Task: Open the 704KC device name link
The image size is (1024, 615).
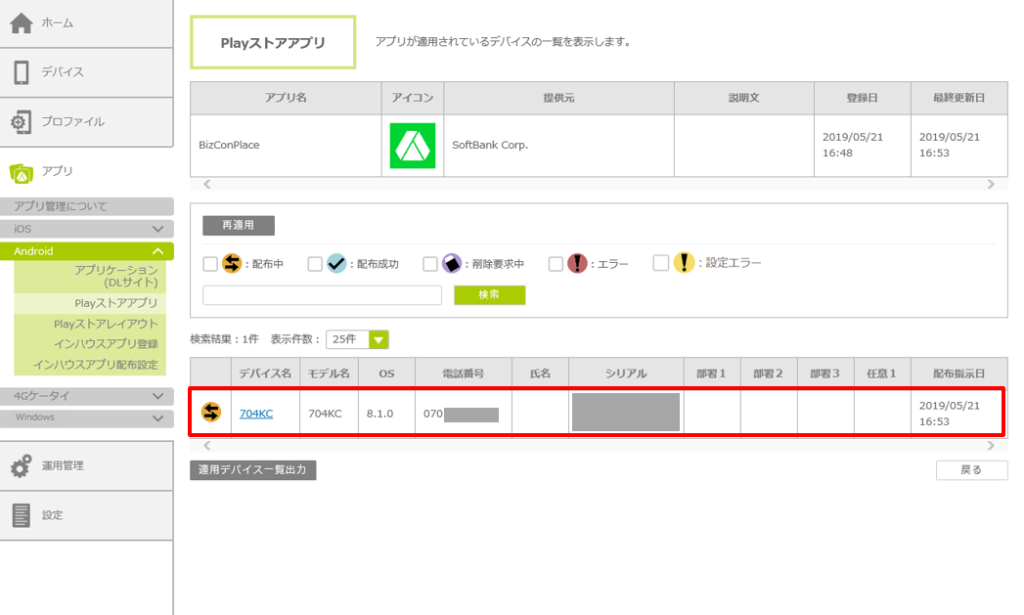Action: (256, 414)
